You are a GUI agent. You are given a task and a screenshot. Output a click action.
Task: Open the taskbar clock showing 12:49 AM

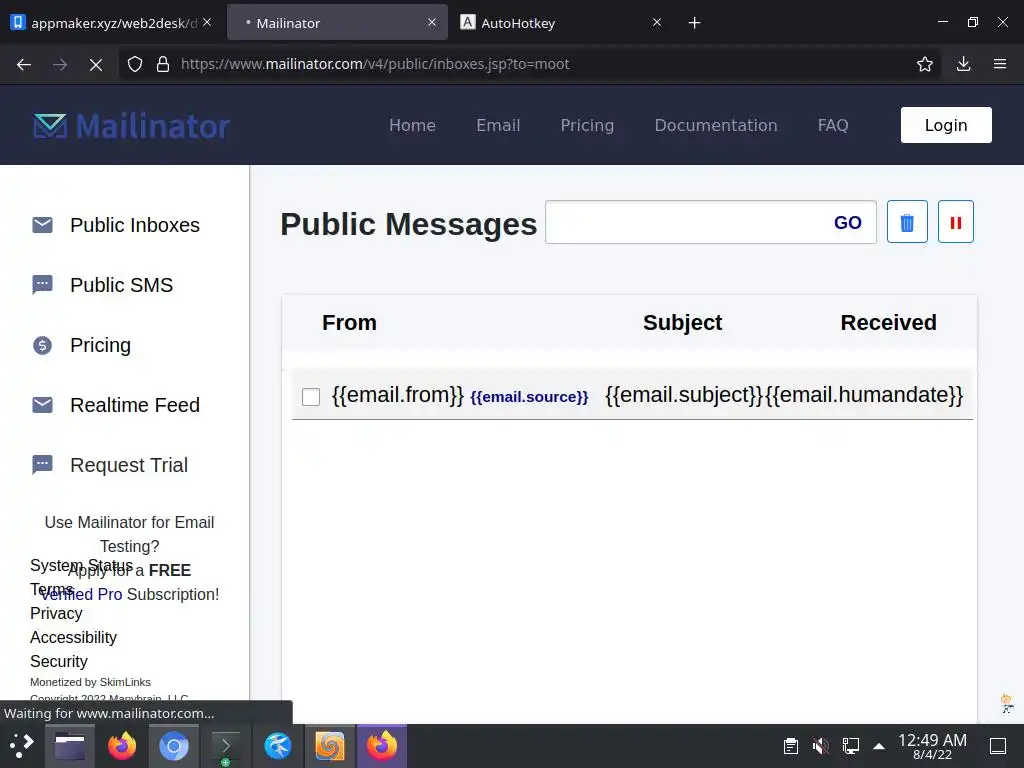pyautogui.click(x=932, y=746)
